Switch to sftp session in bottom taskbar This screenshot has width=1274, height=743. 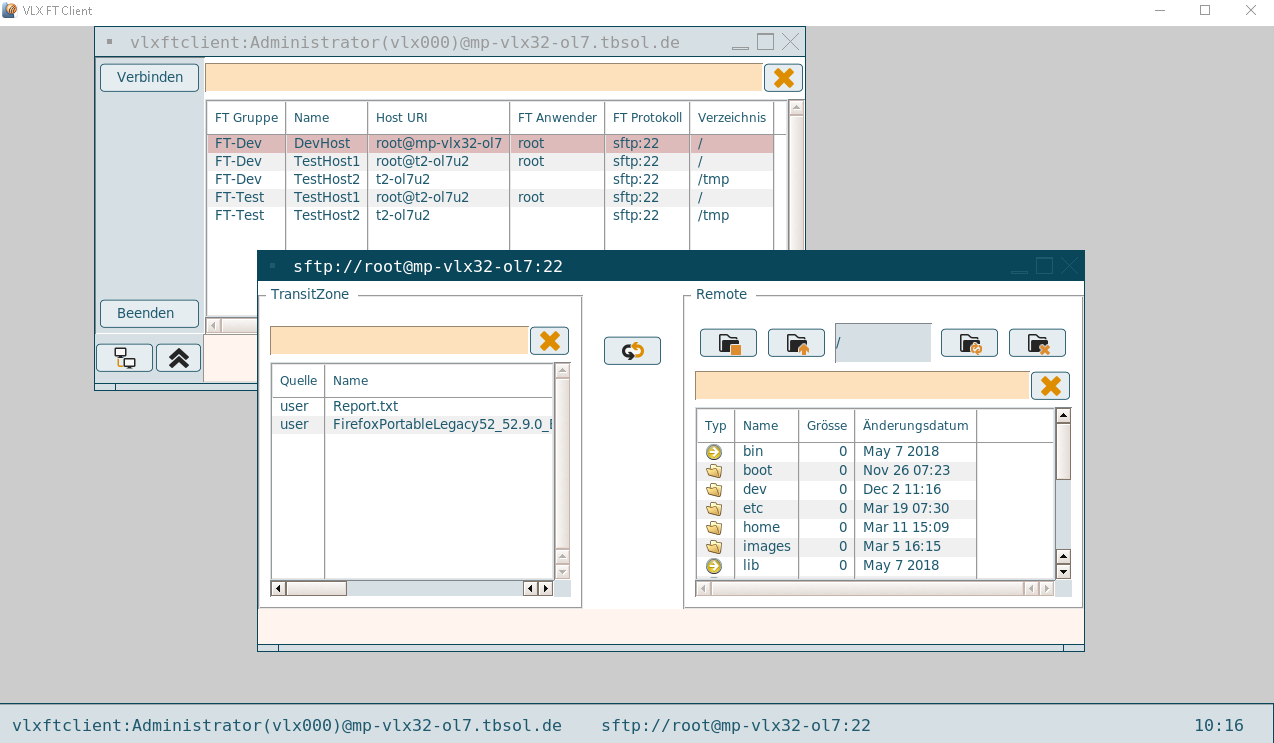coord(735,725)
